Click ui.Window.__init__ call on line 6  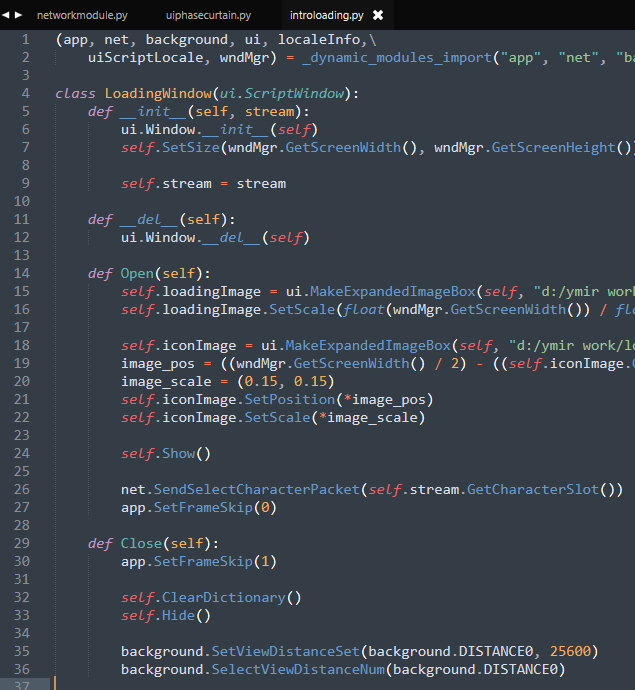coord(219,129)
